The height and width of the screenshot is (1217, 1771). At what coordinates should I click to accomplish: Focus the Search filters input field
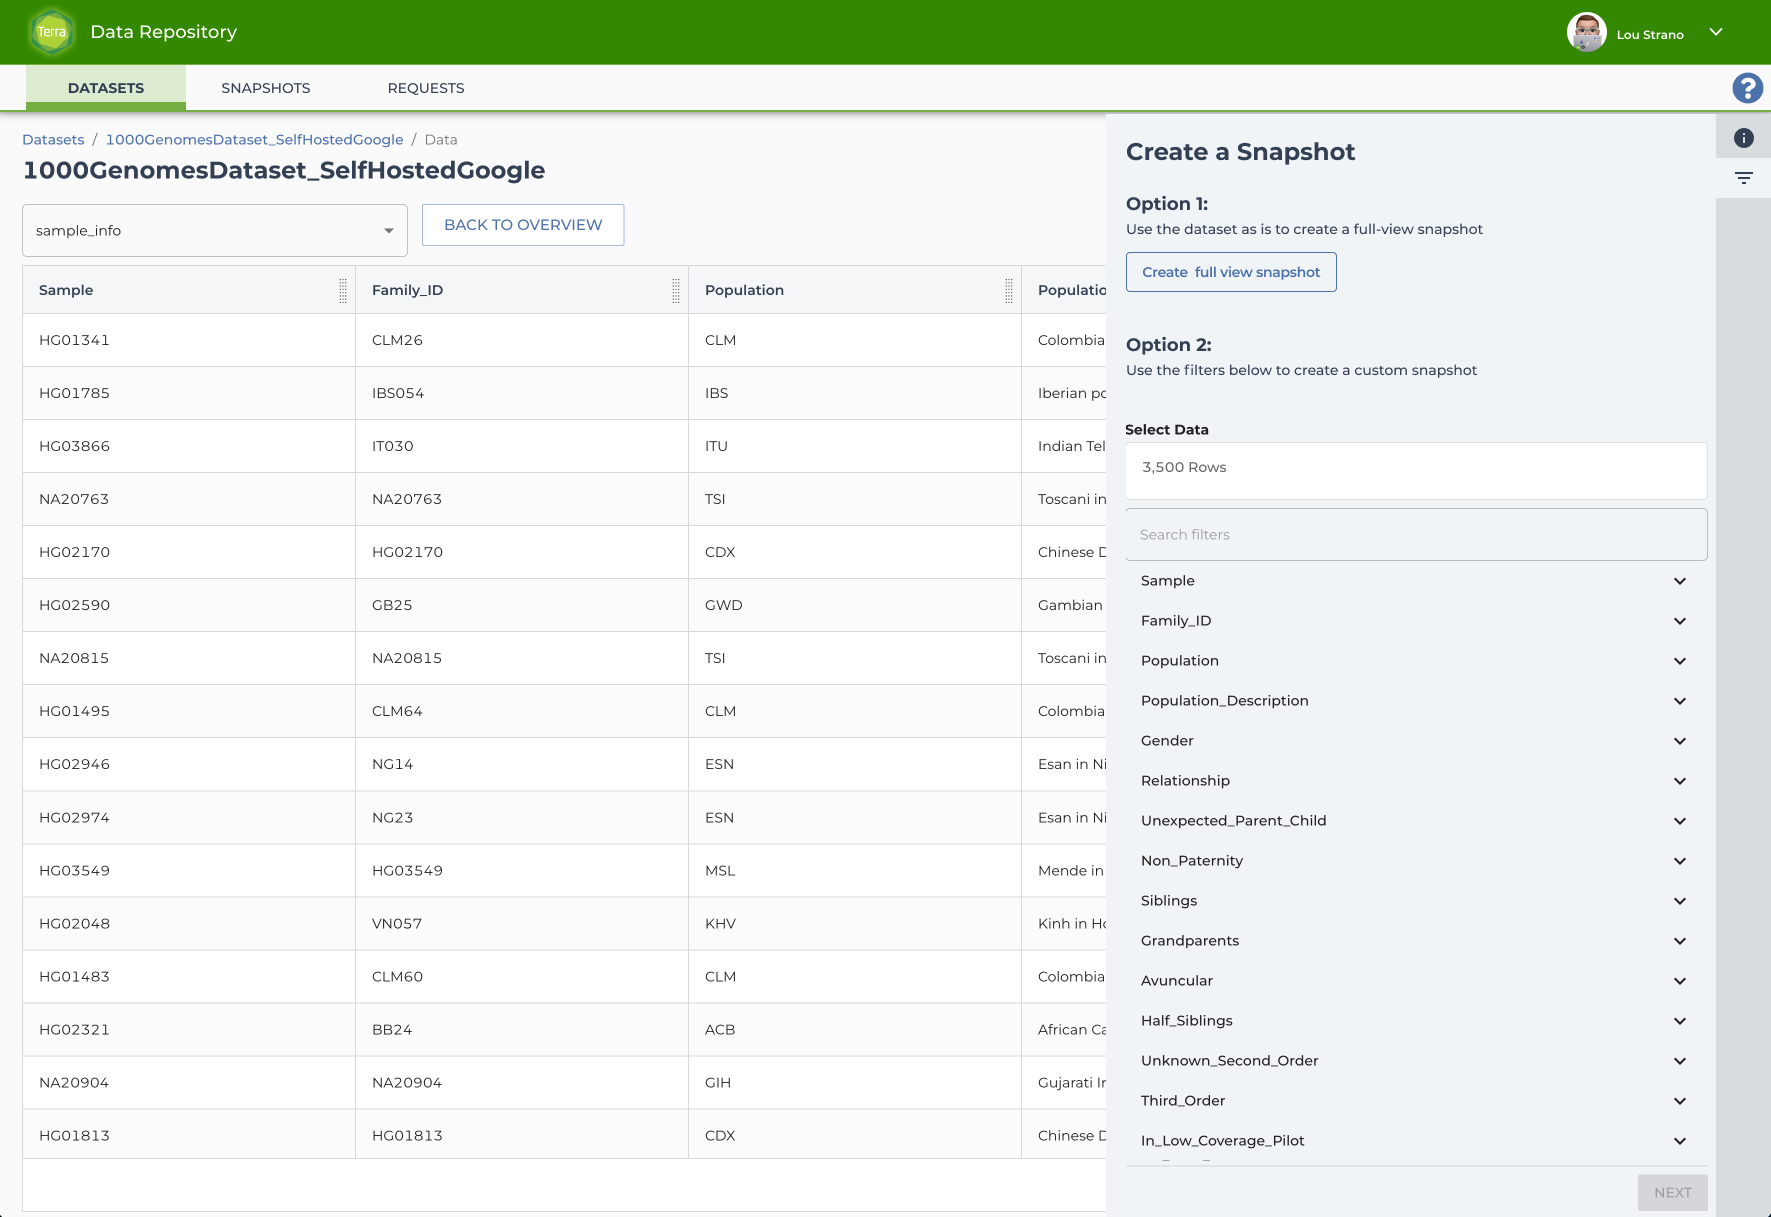point(1416,535)
